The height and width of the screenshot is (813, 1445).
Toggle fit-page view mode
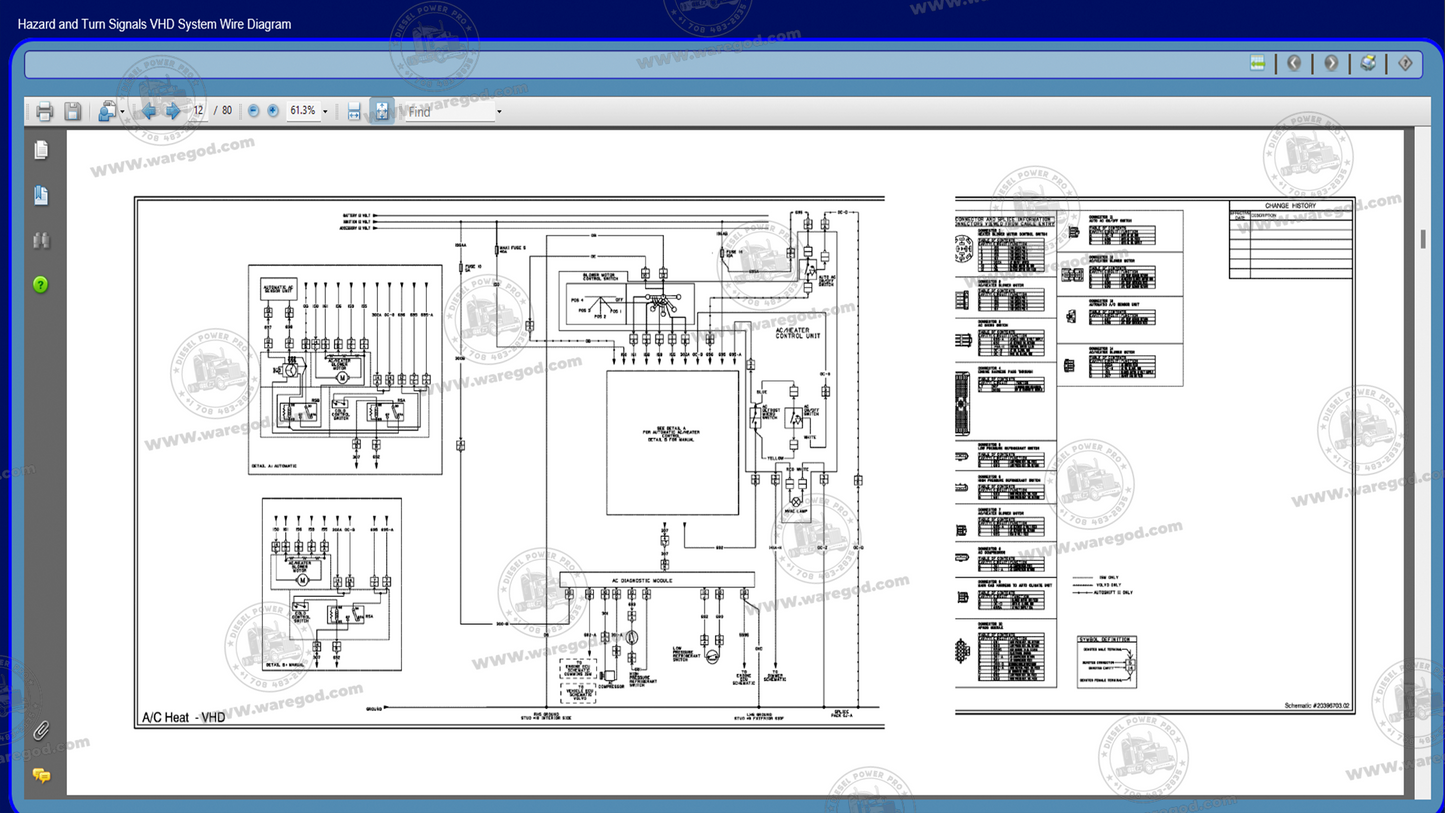click(382, 111)
